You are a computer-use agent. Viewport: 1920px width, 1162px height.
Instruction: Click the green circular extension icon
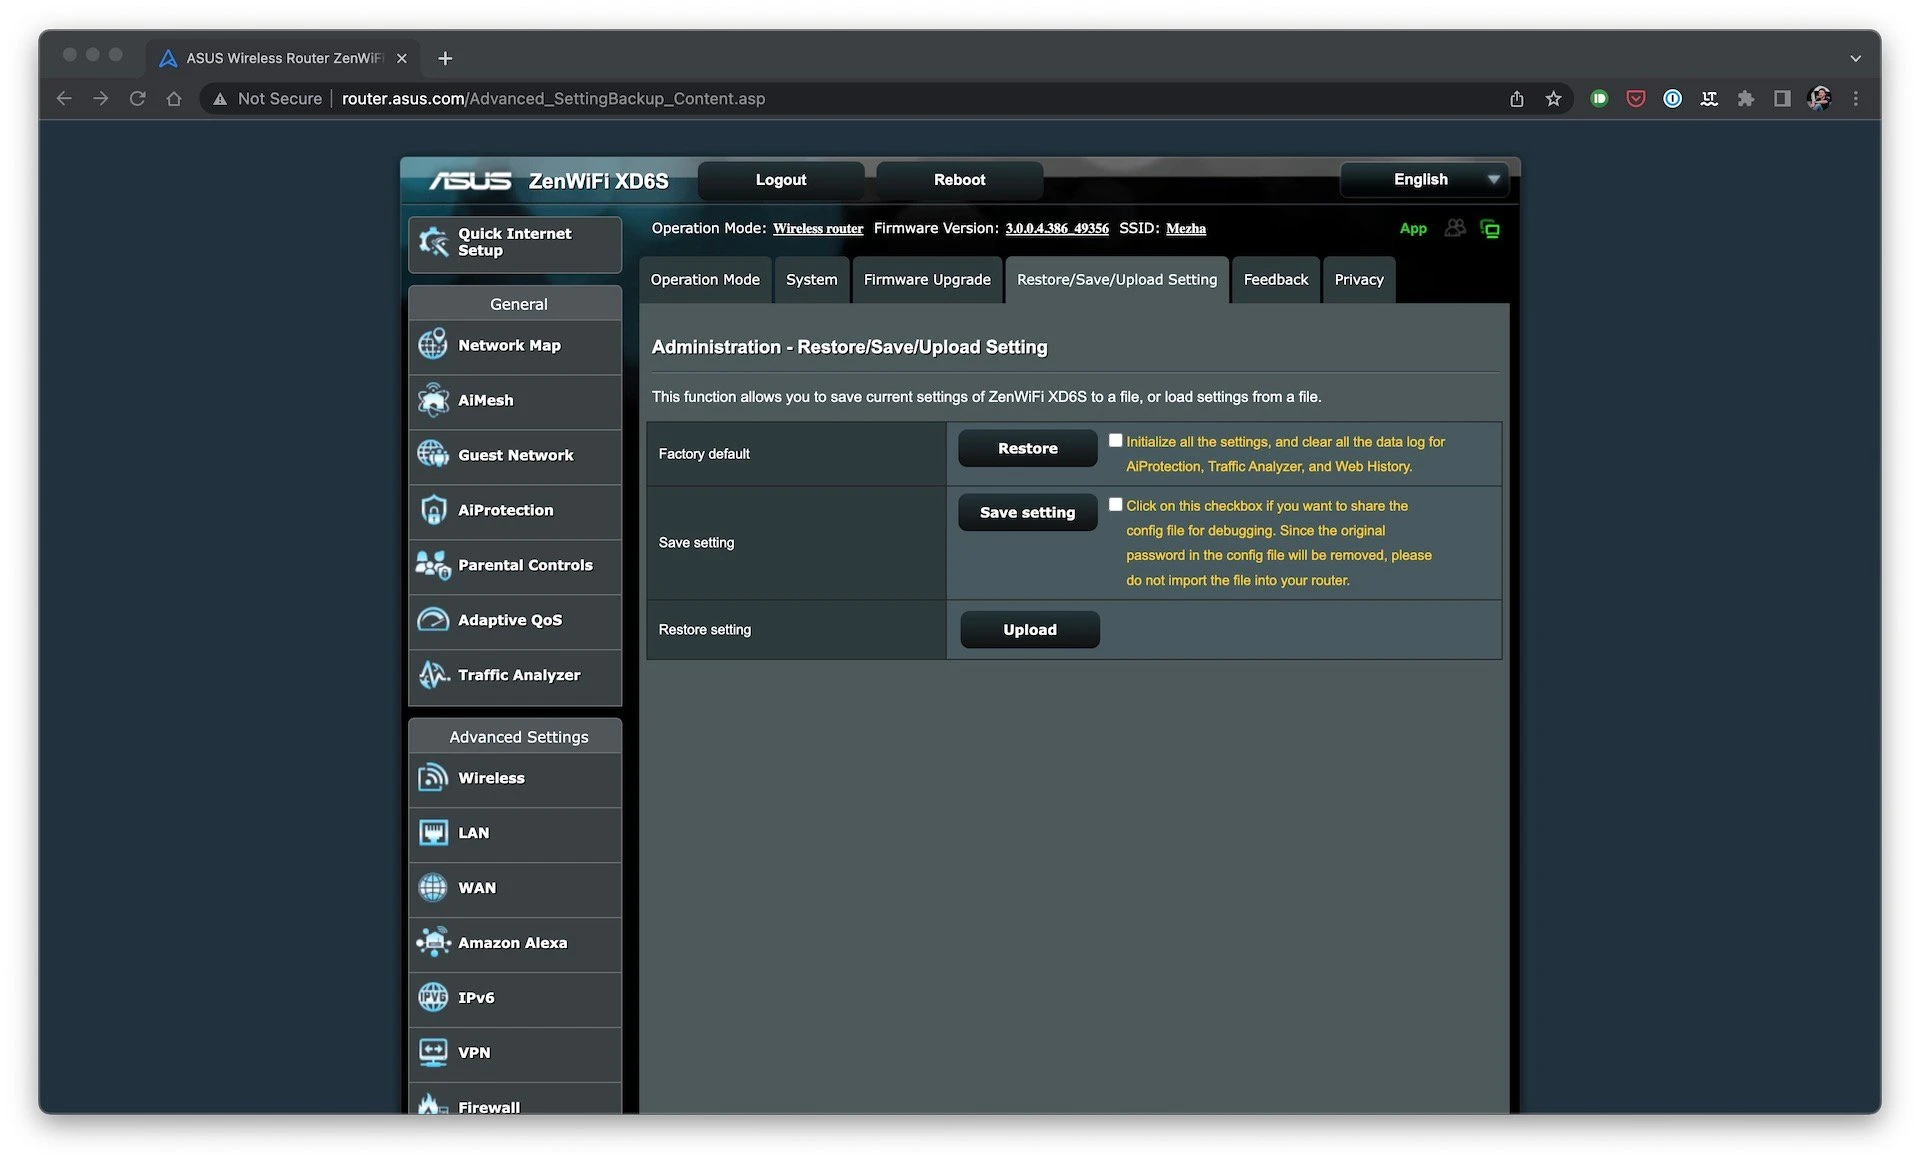pyautogui.click(x=1599, y=99)
